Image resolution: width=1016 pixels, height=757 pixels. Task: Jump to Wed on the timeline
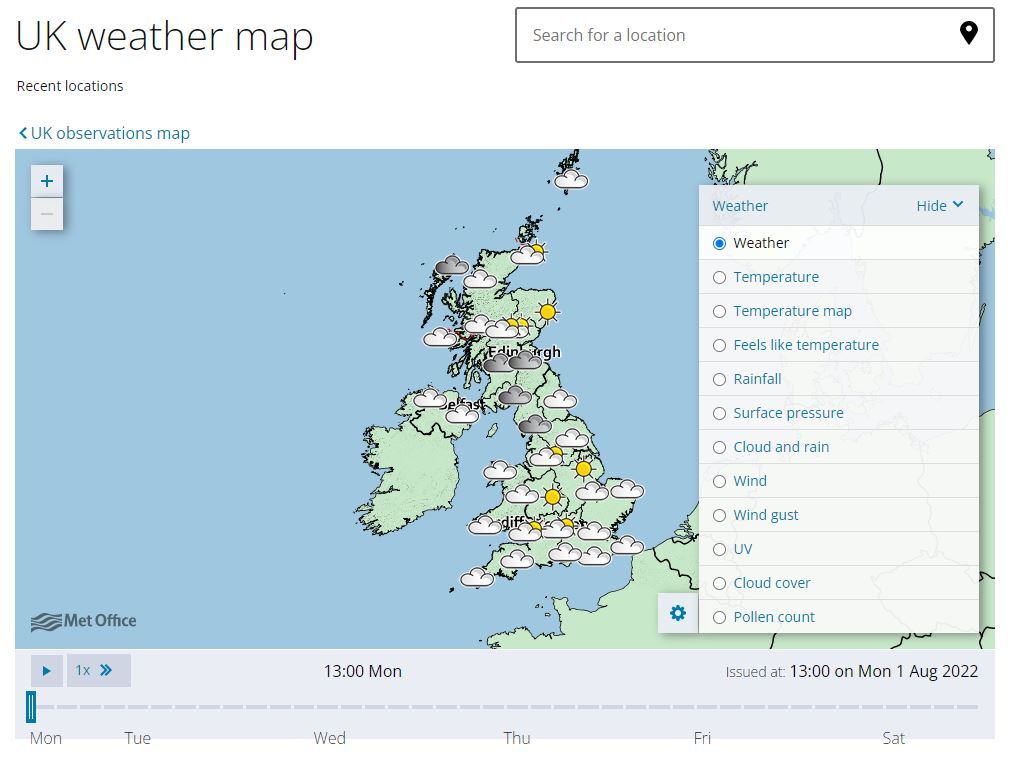pyautogui.click(x=329, y=738)
